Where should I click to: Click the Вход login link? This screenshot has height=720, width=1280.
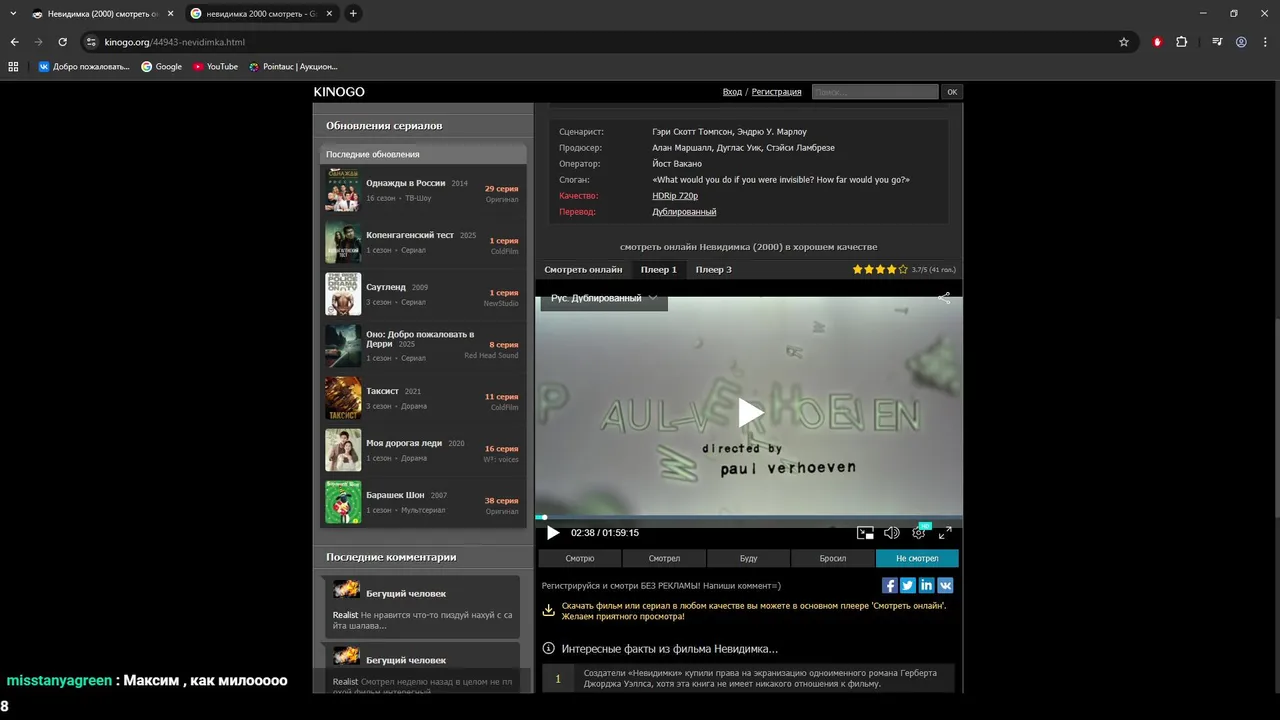pos(732,92)
